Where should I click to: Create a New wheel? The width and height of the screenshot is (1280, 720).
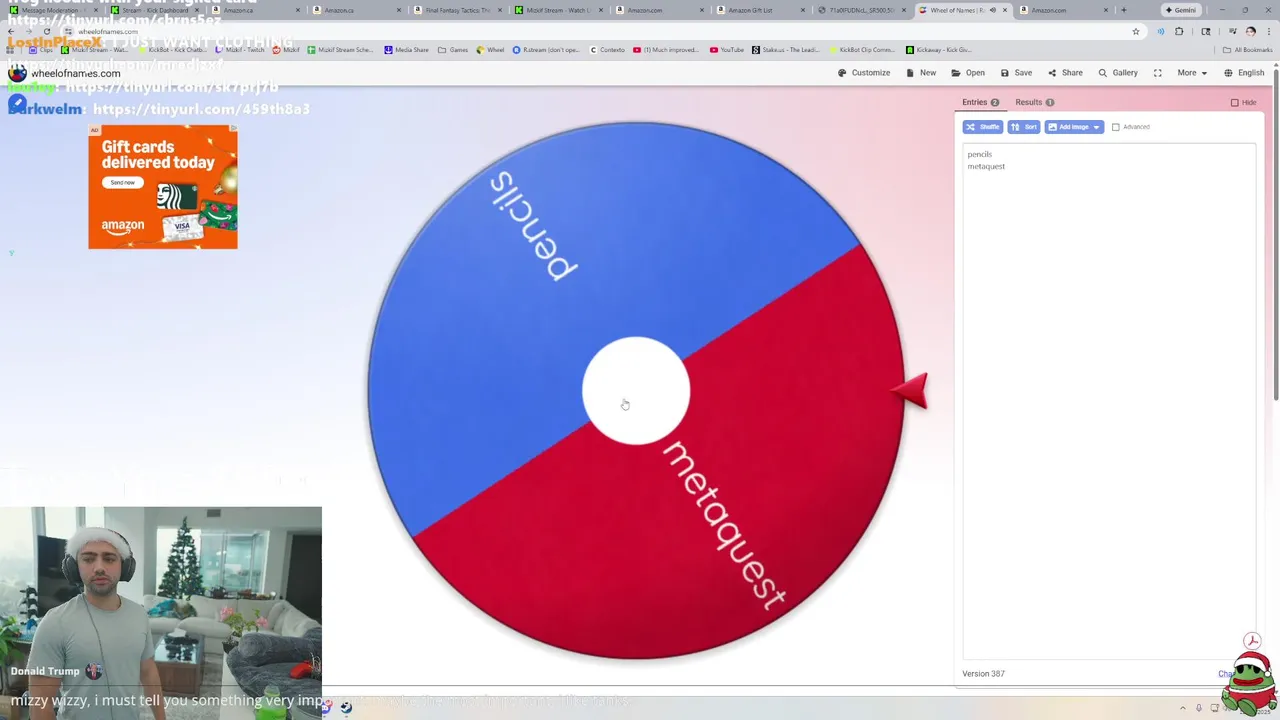(921, 73)
